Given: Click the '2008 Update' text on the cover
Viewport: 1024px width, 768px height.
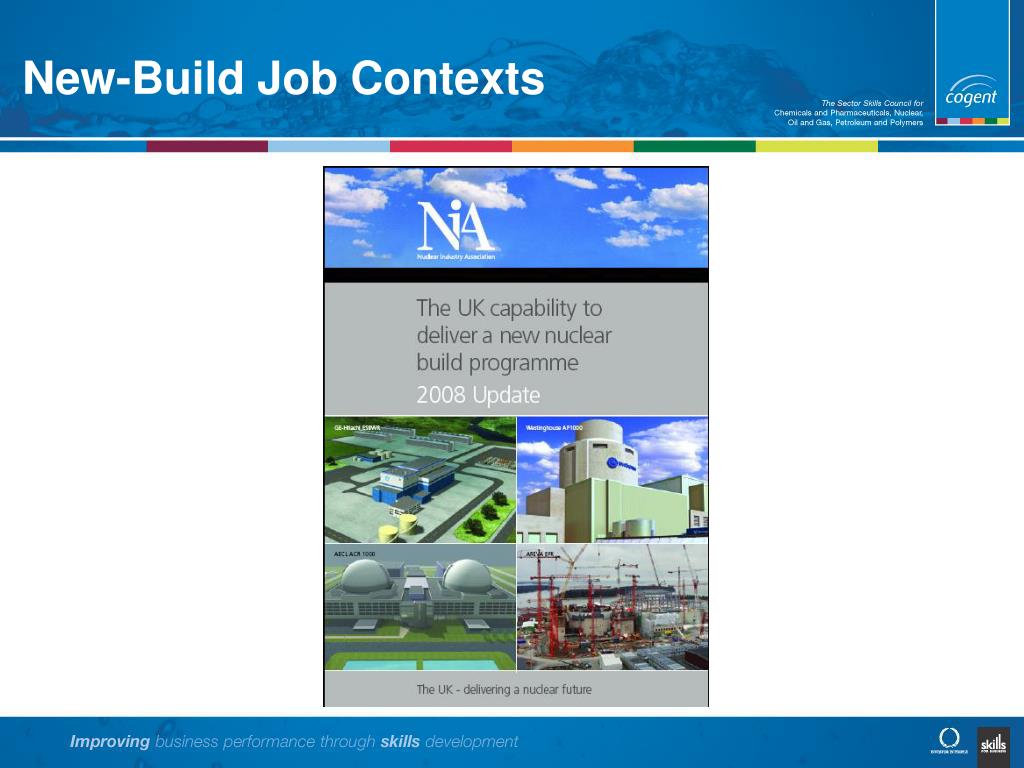Looking at the screenshot, I should click(x=478, y=395).
